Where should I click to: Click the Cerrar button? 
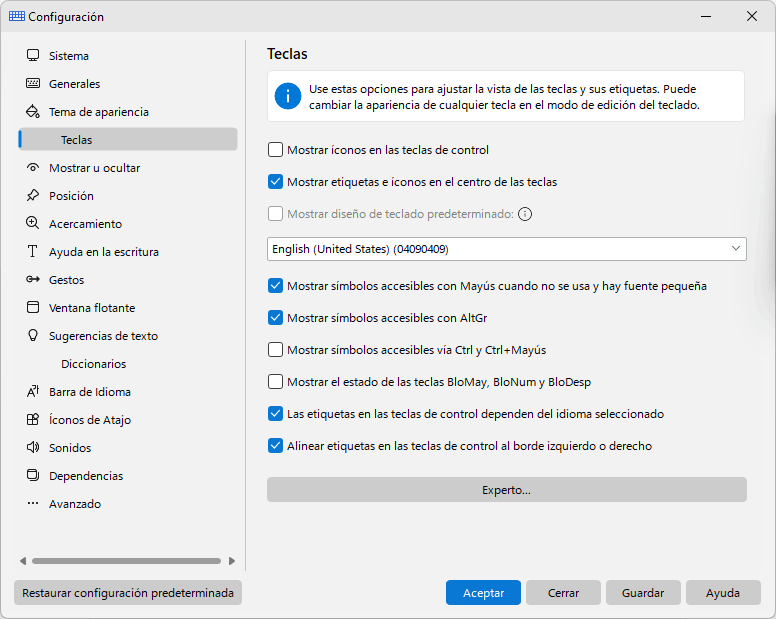(563, 593)
